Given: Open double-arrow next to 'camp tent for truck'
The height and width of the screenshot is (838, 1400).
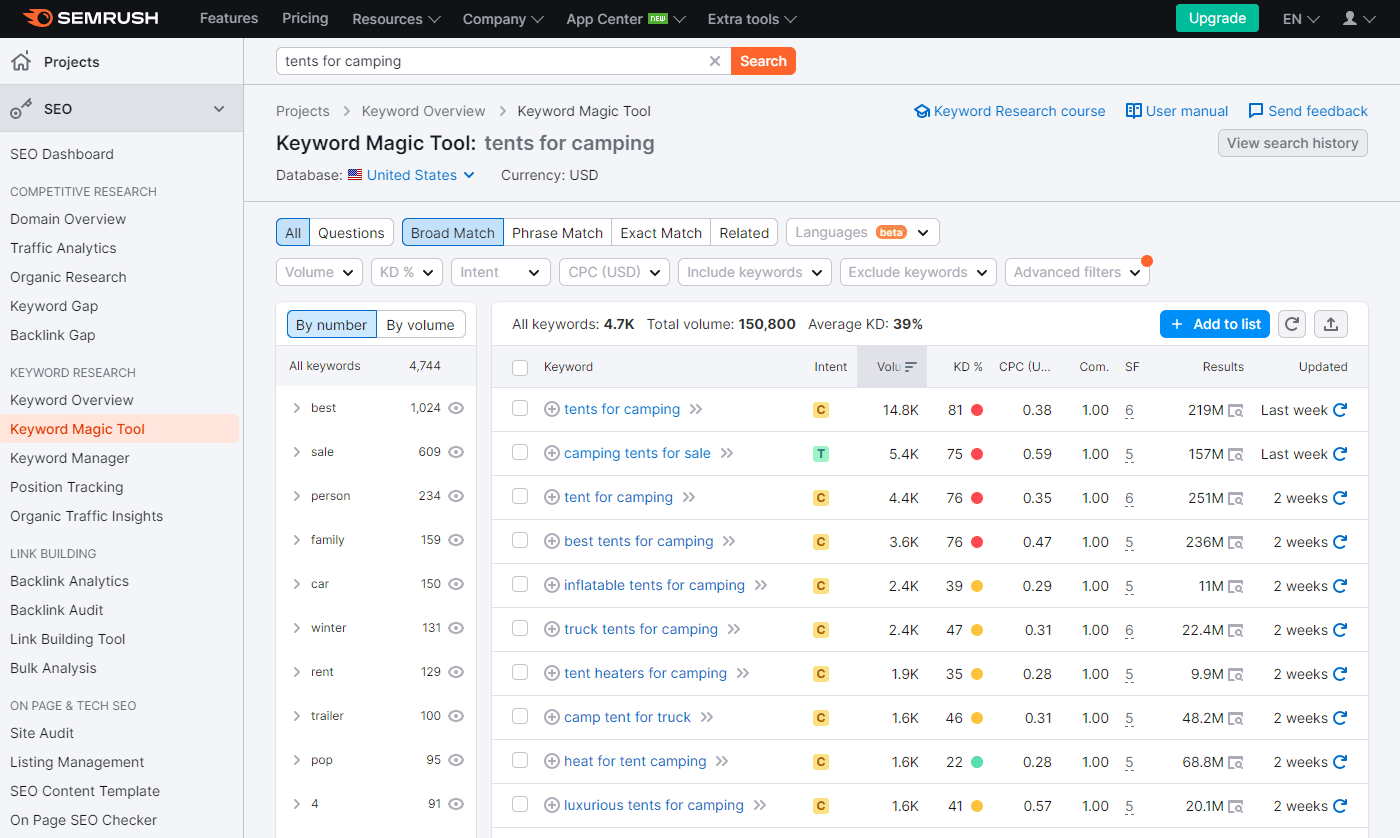Looking at the screenshot, I should 707,717.
